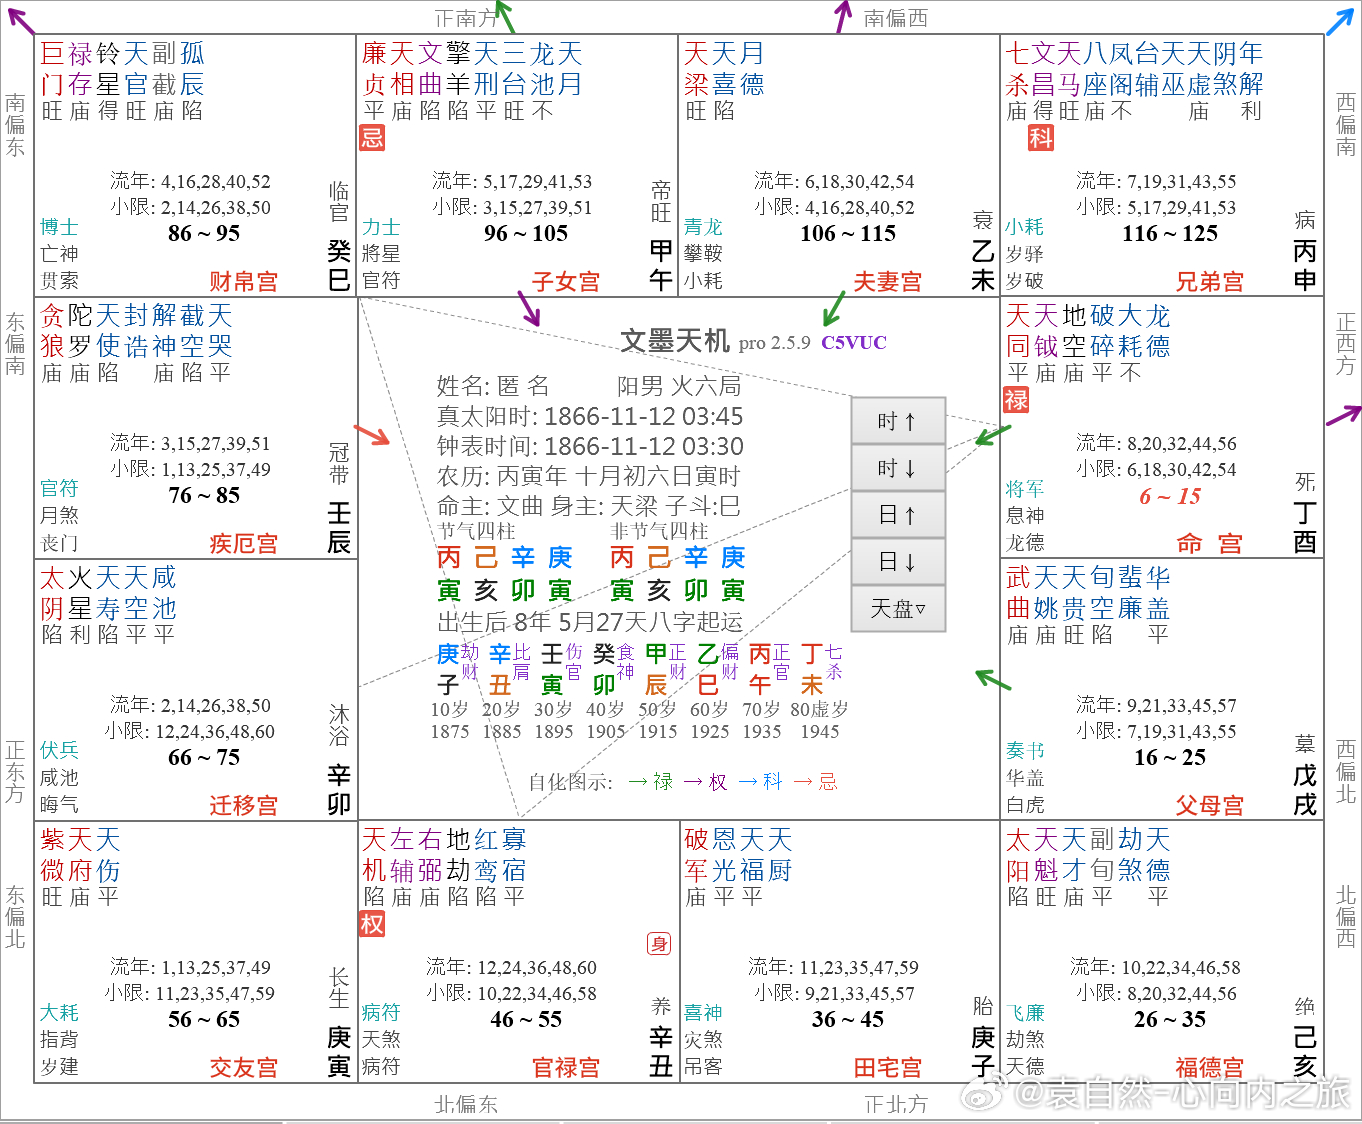Select the 迁移宫 palace label

244,806
